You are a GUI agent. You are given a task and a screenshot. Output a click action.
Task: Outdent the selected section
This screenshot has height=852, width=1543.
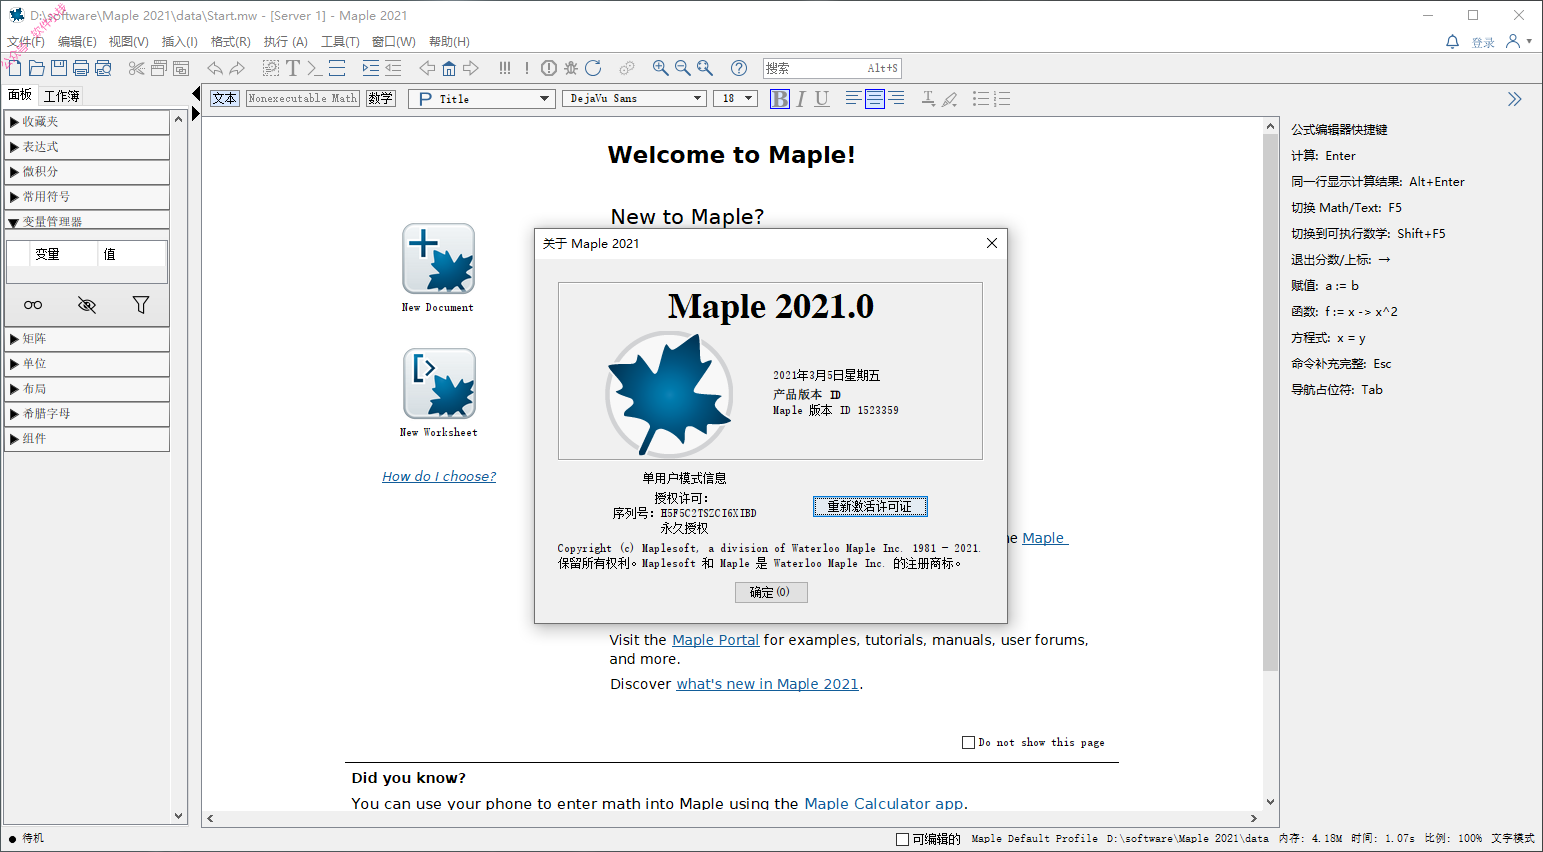pos(393,68)
